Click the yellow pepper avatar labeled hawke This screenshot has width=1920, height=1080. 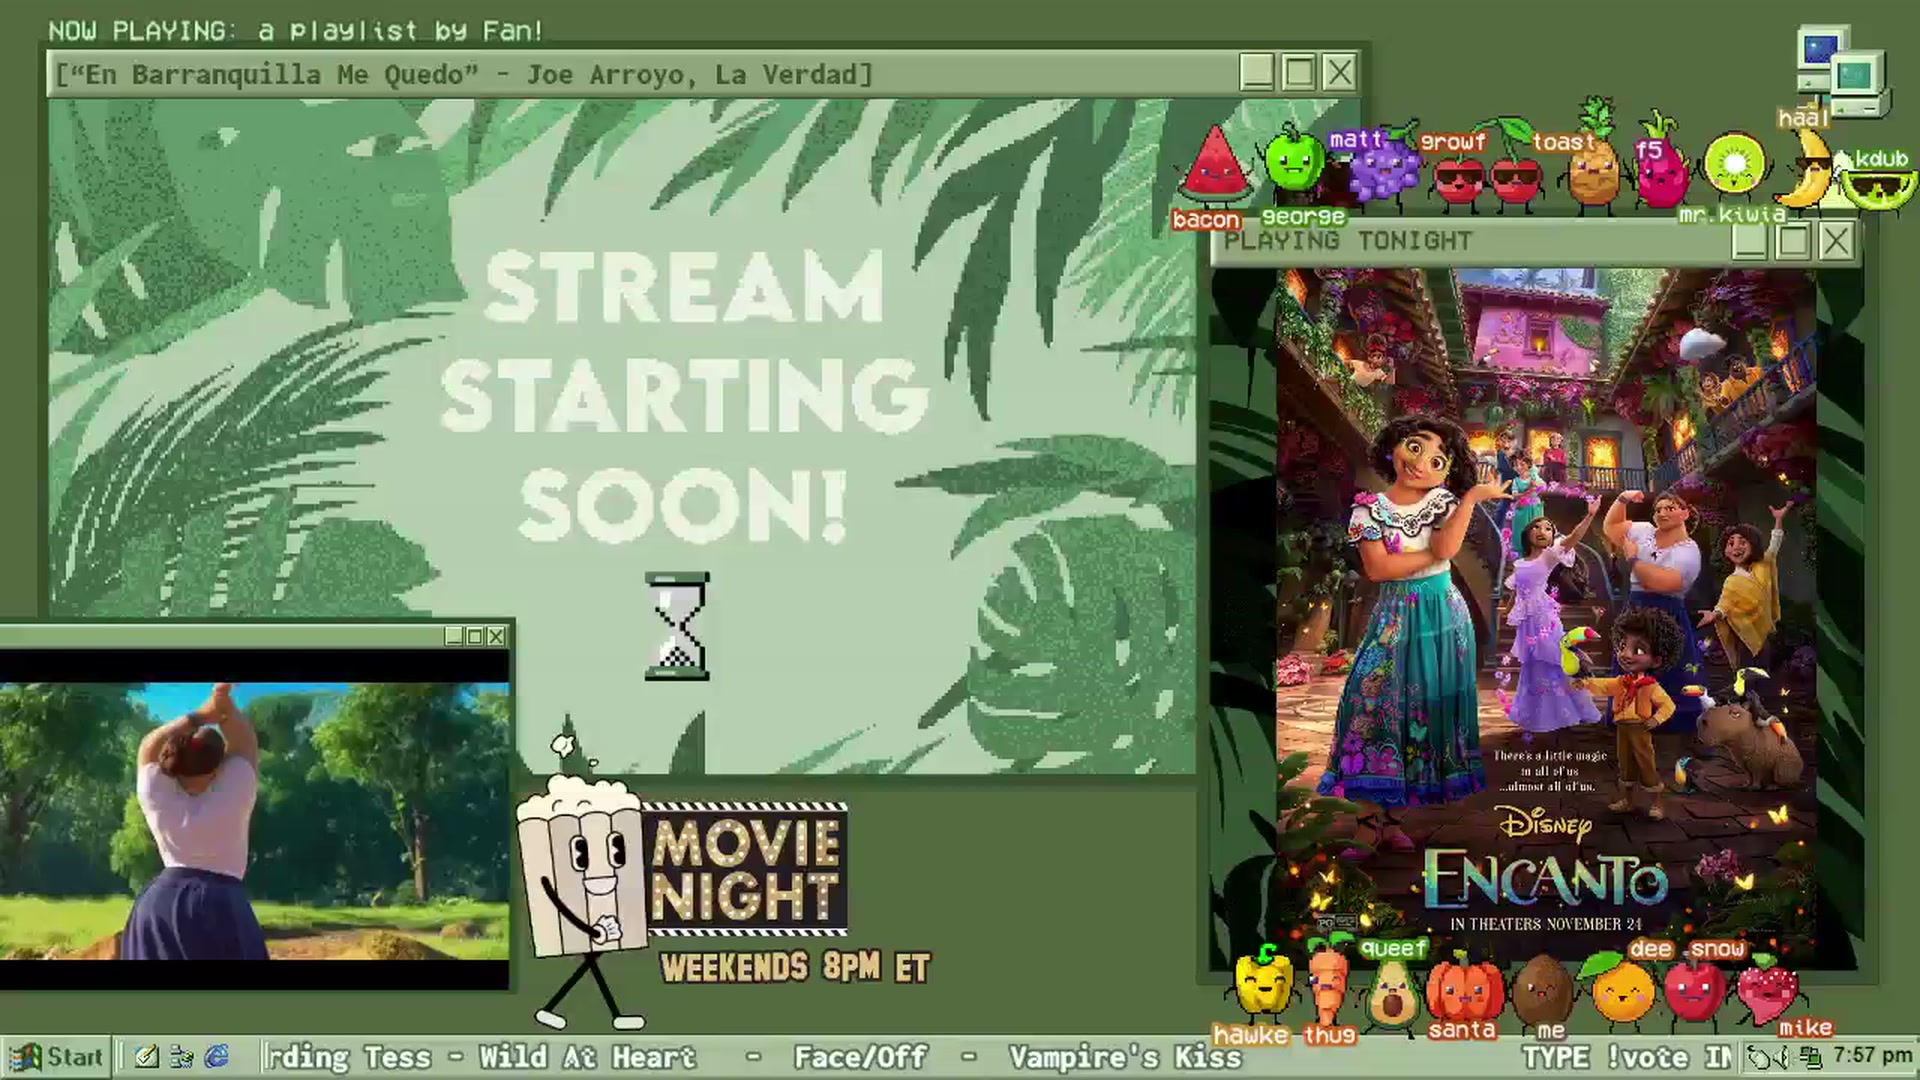[x=1262, y=985]
